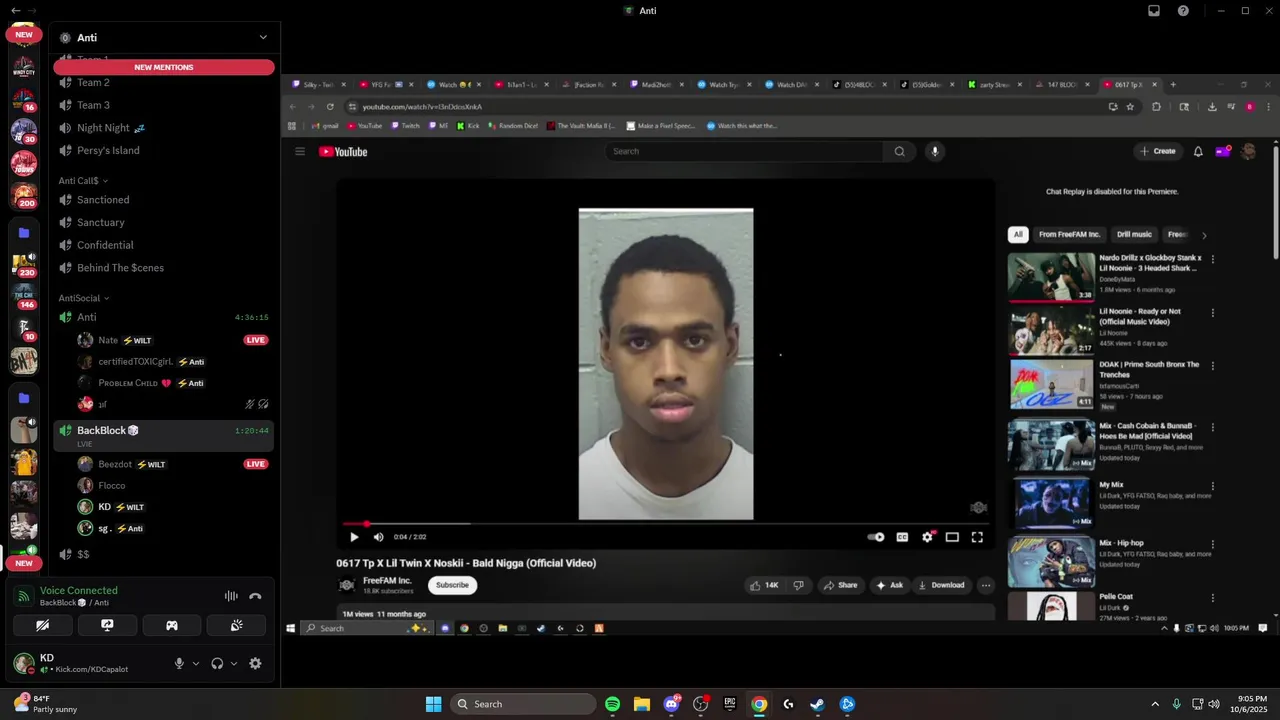Toggle closed captions CC button

point(902,537)
